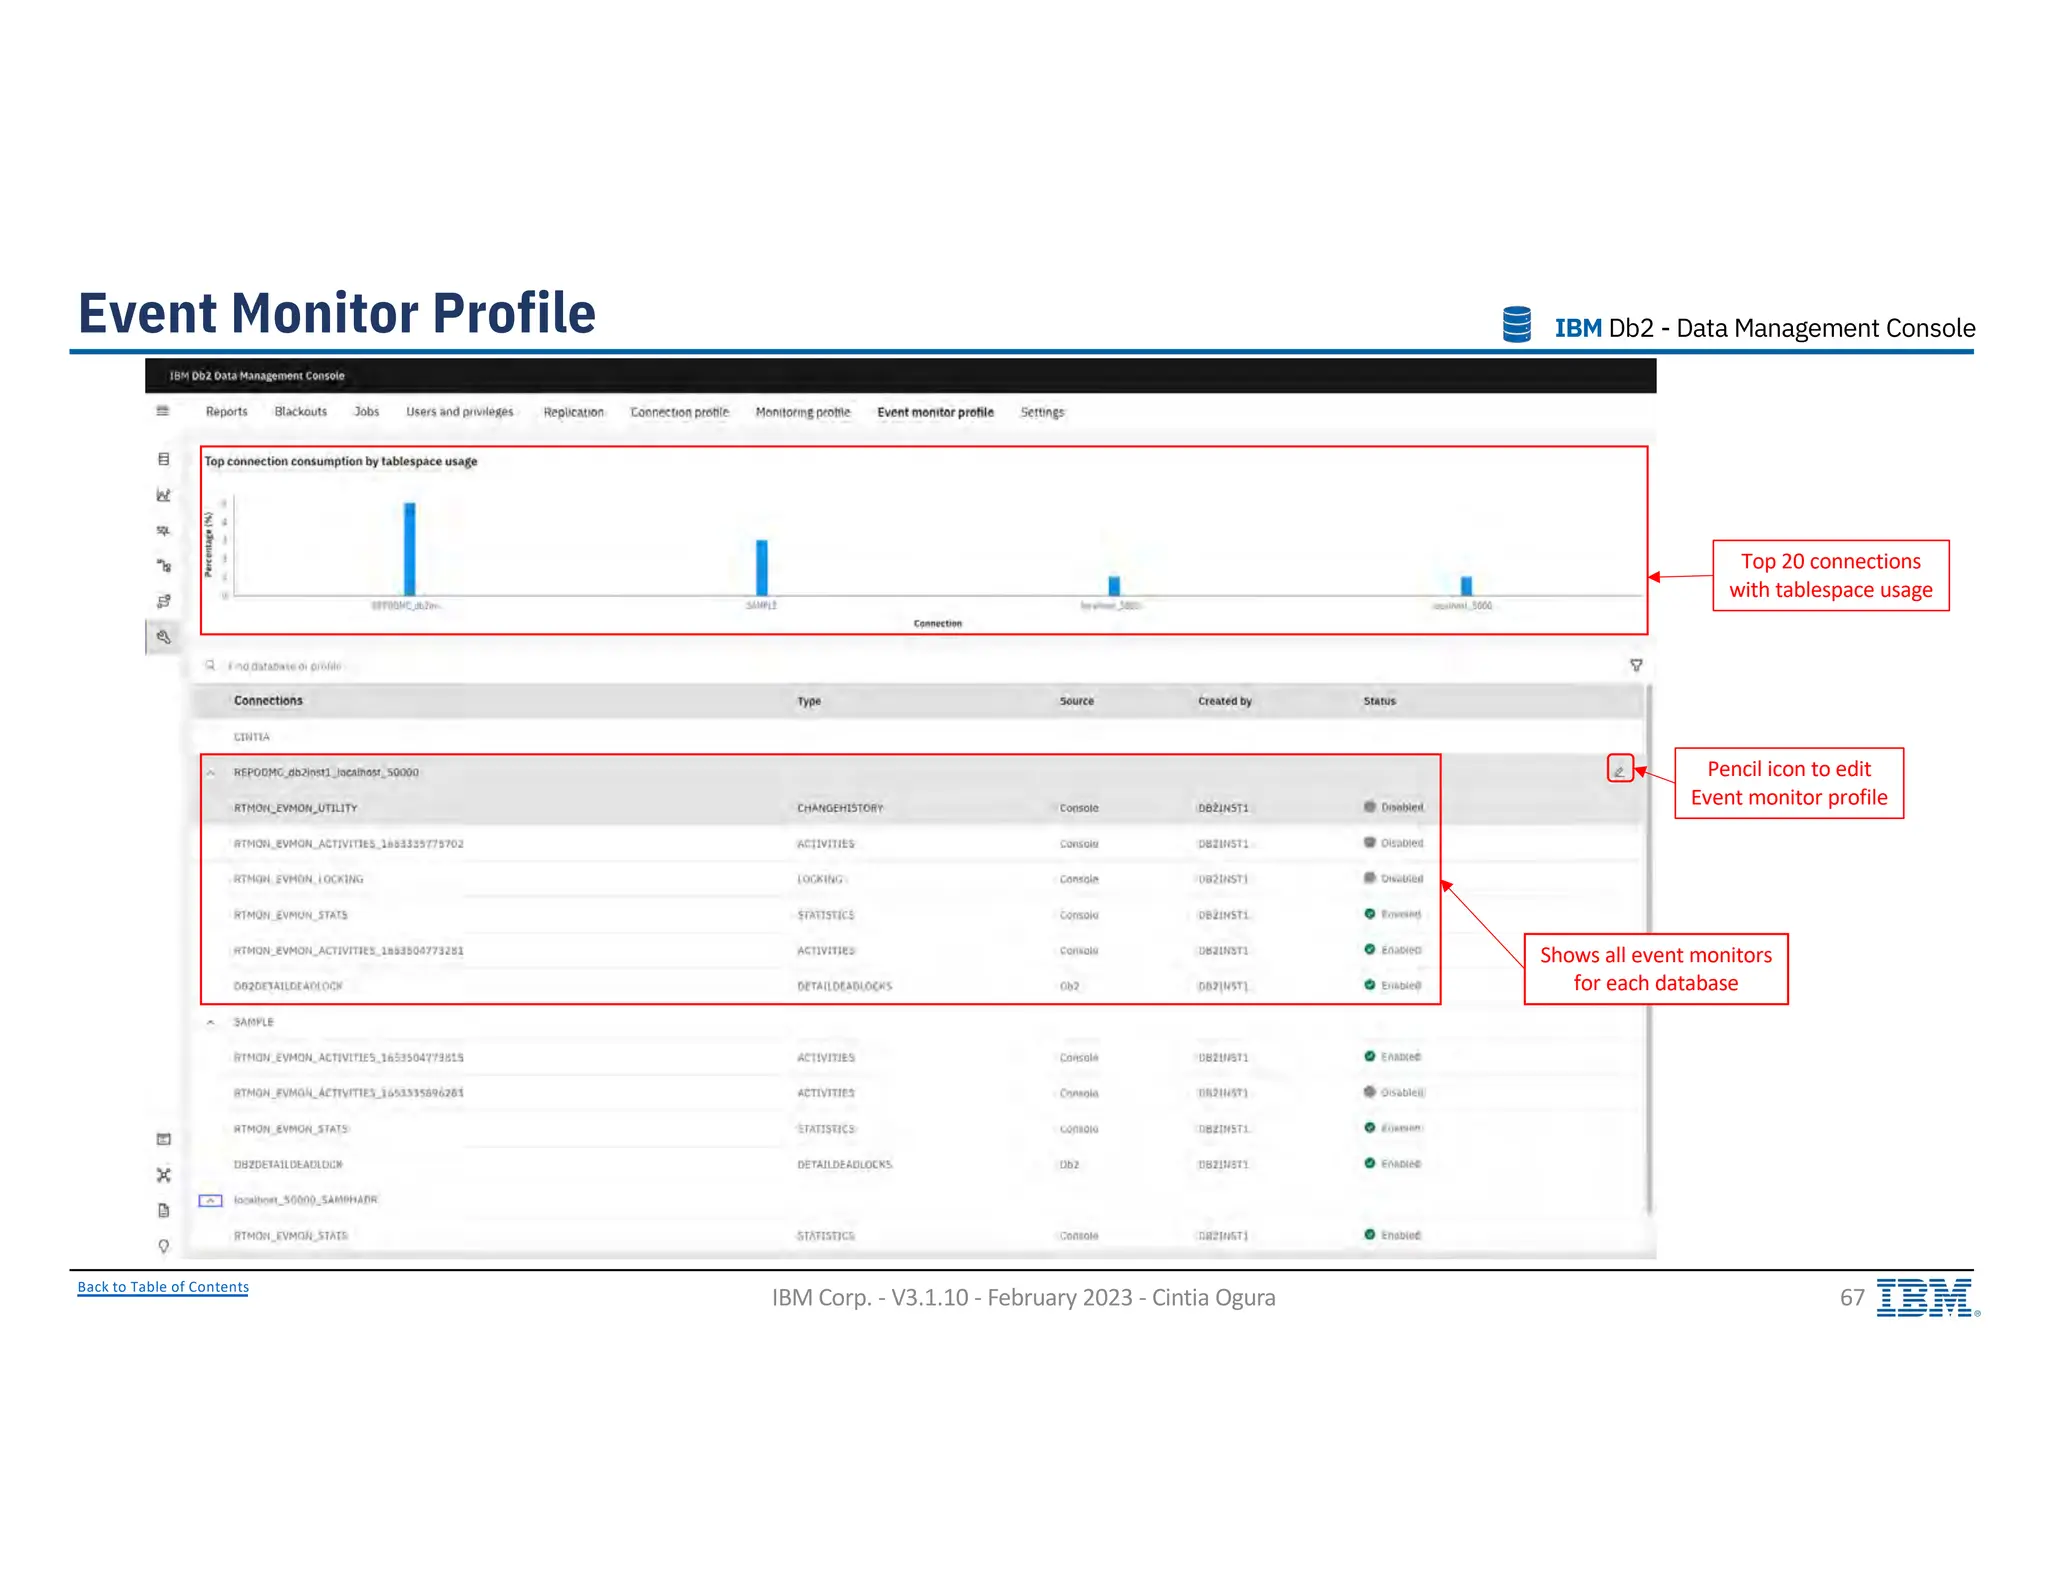Open the hamburger navigation menu icon

point(163,411)
